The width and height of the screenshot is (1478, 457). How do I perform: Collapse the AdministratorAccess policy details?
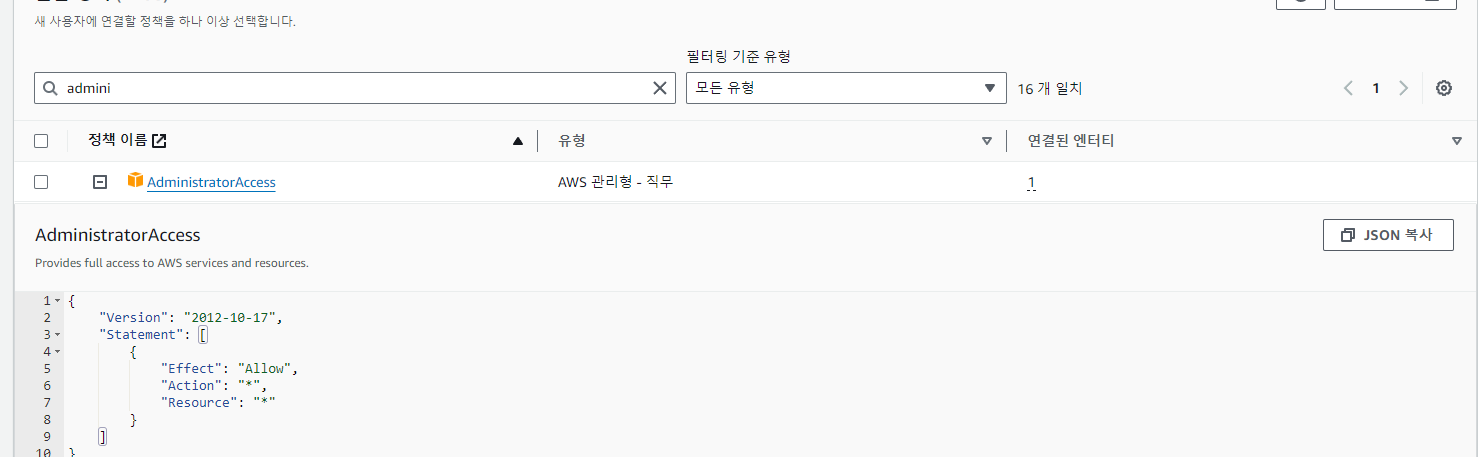tap(100, 182)
